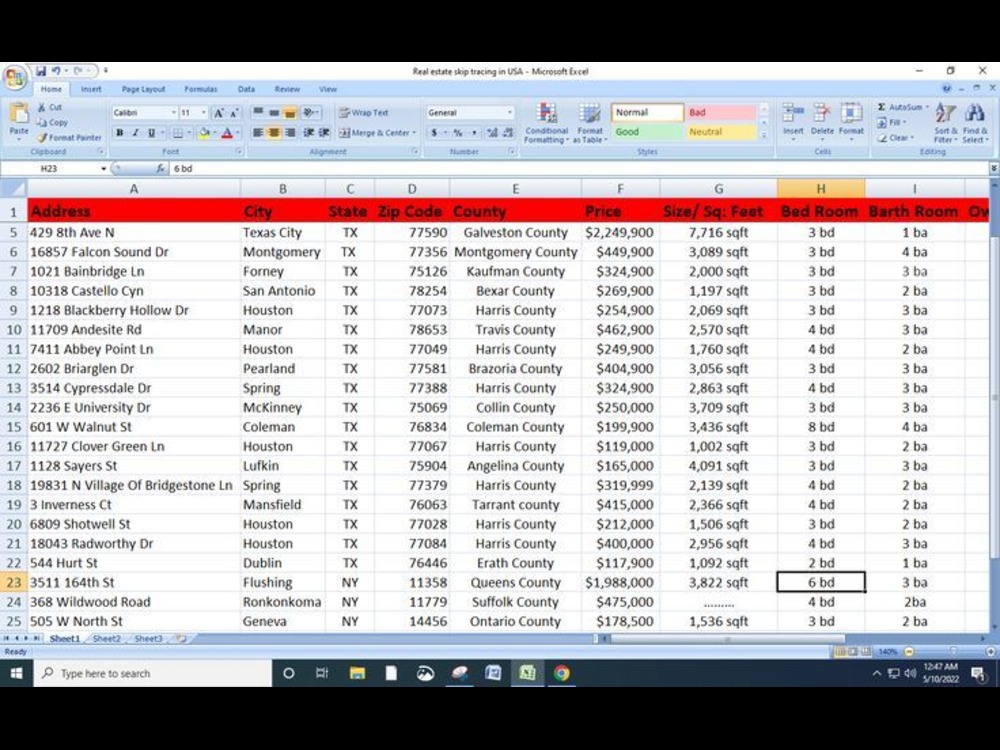Open Microsoft Excel Help
The image size is (1000, 750).
pos(946,89)
